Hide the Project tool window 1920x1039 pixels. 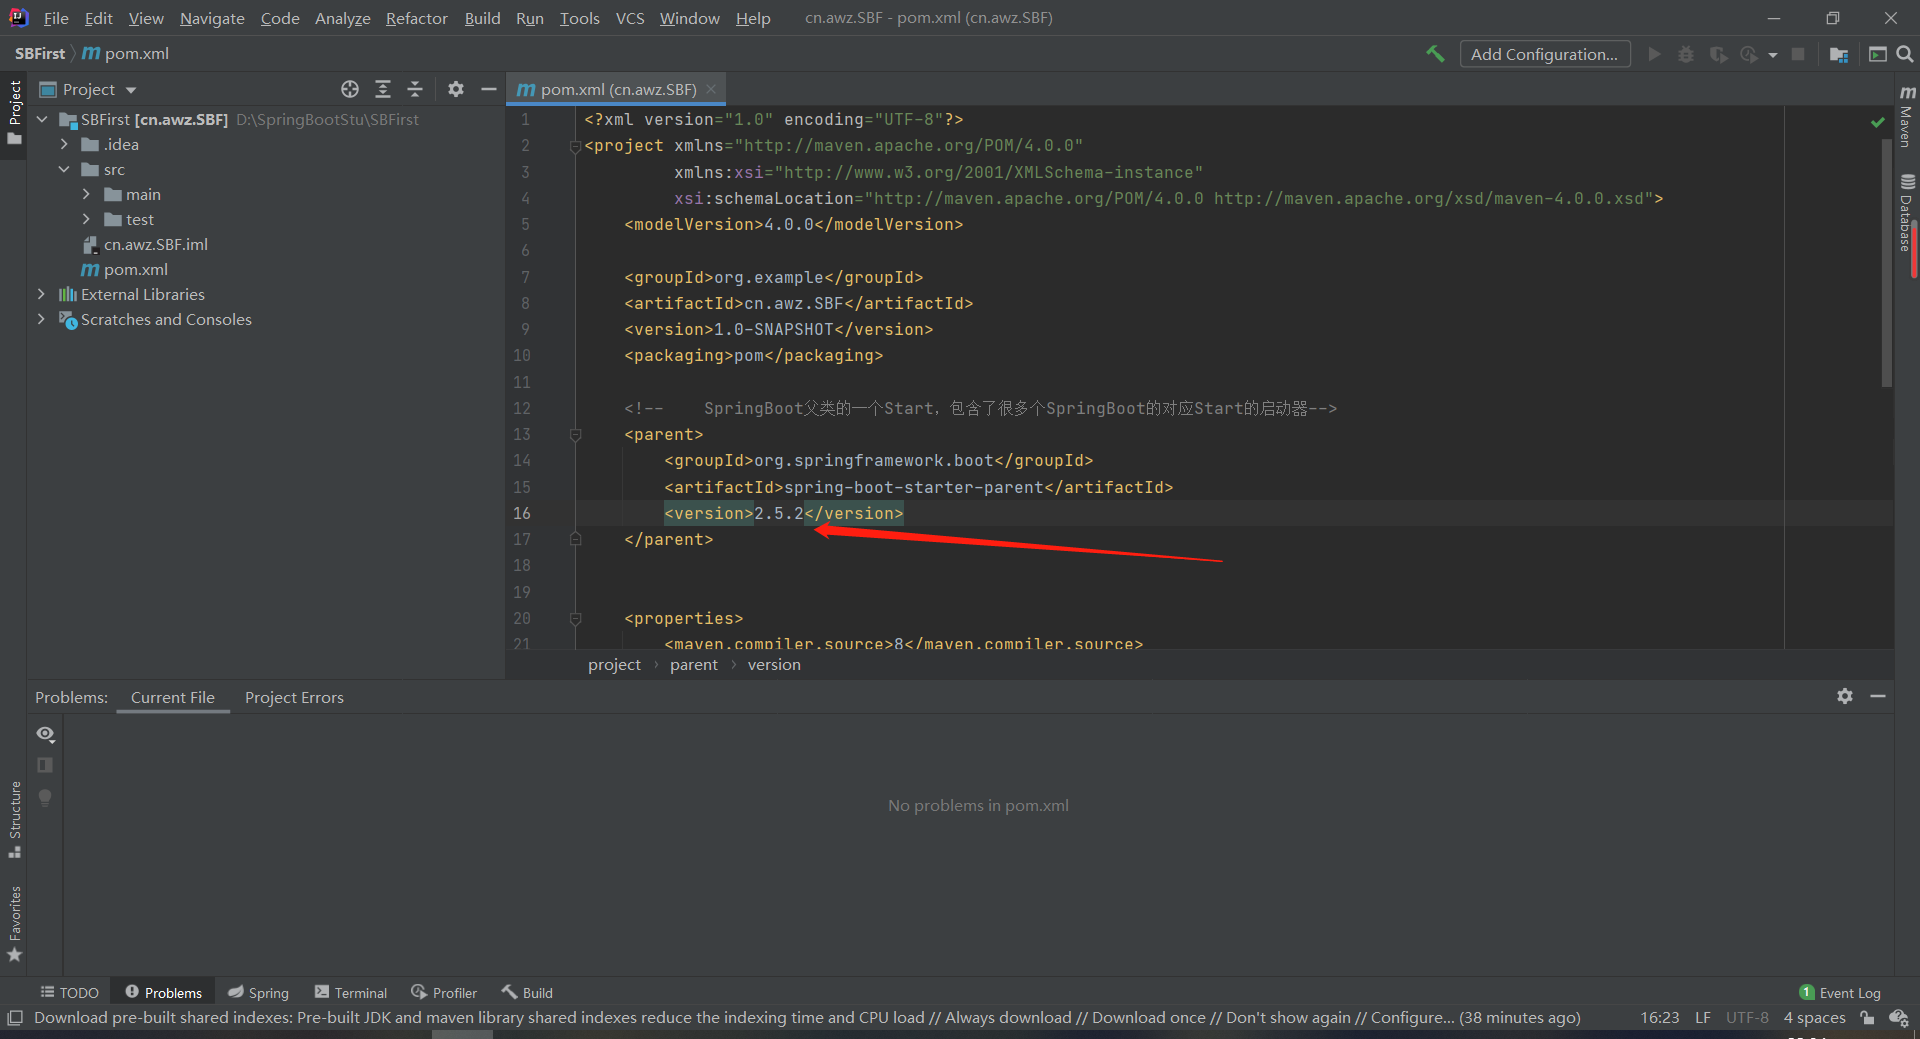click(x=488, y=89)
